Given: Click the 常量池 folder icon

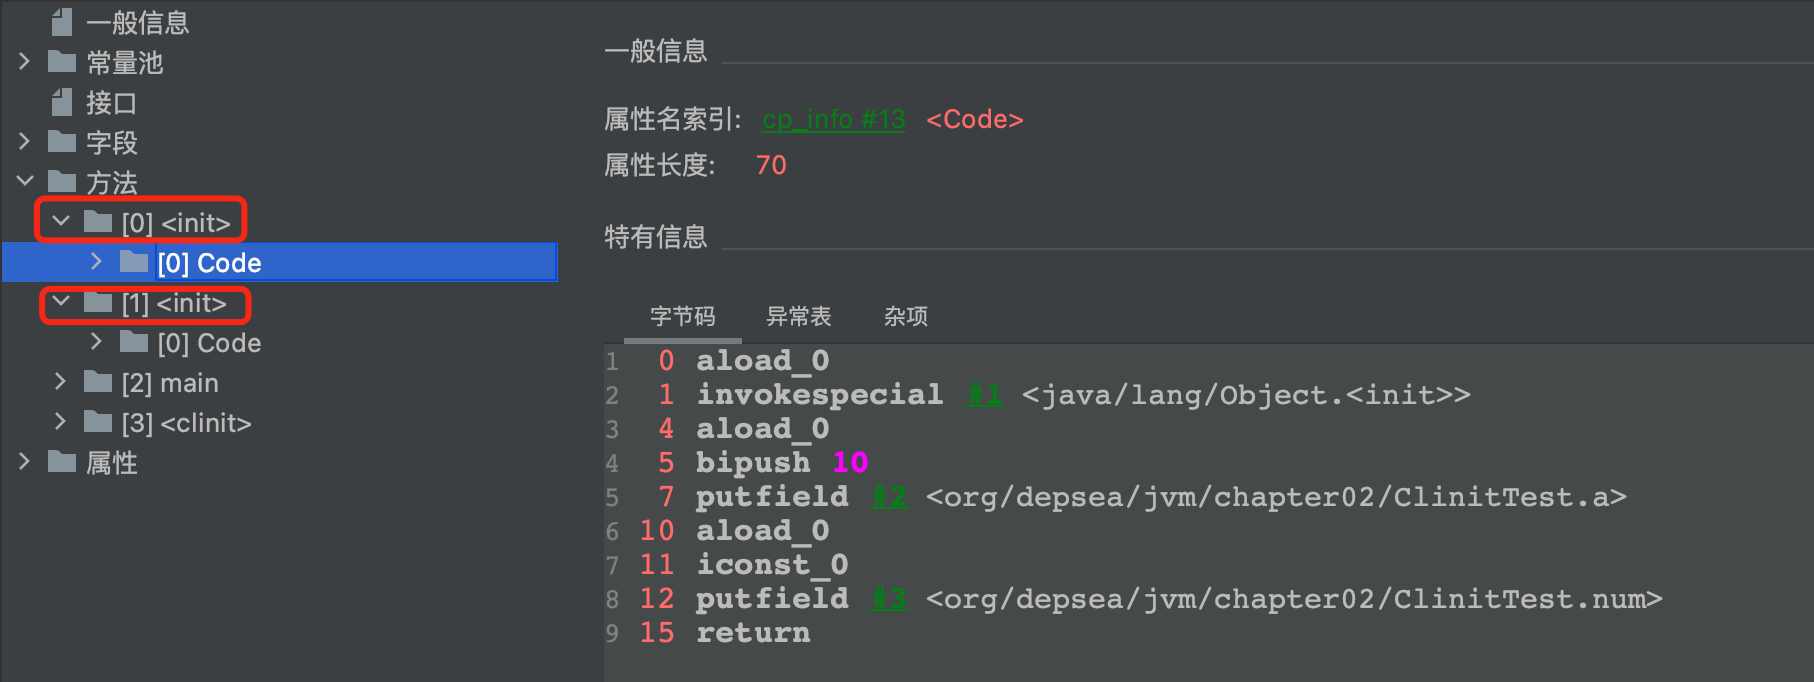Looking at the screenshot, I should pos(62,62).
